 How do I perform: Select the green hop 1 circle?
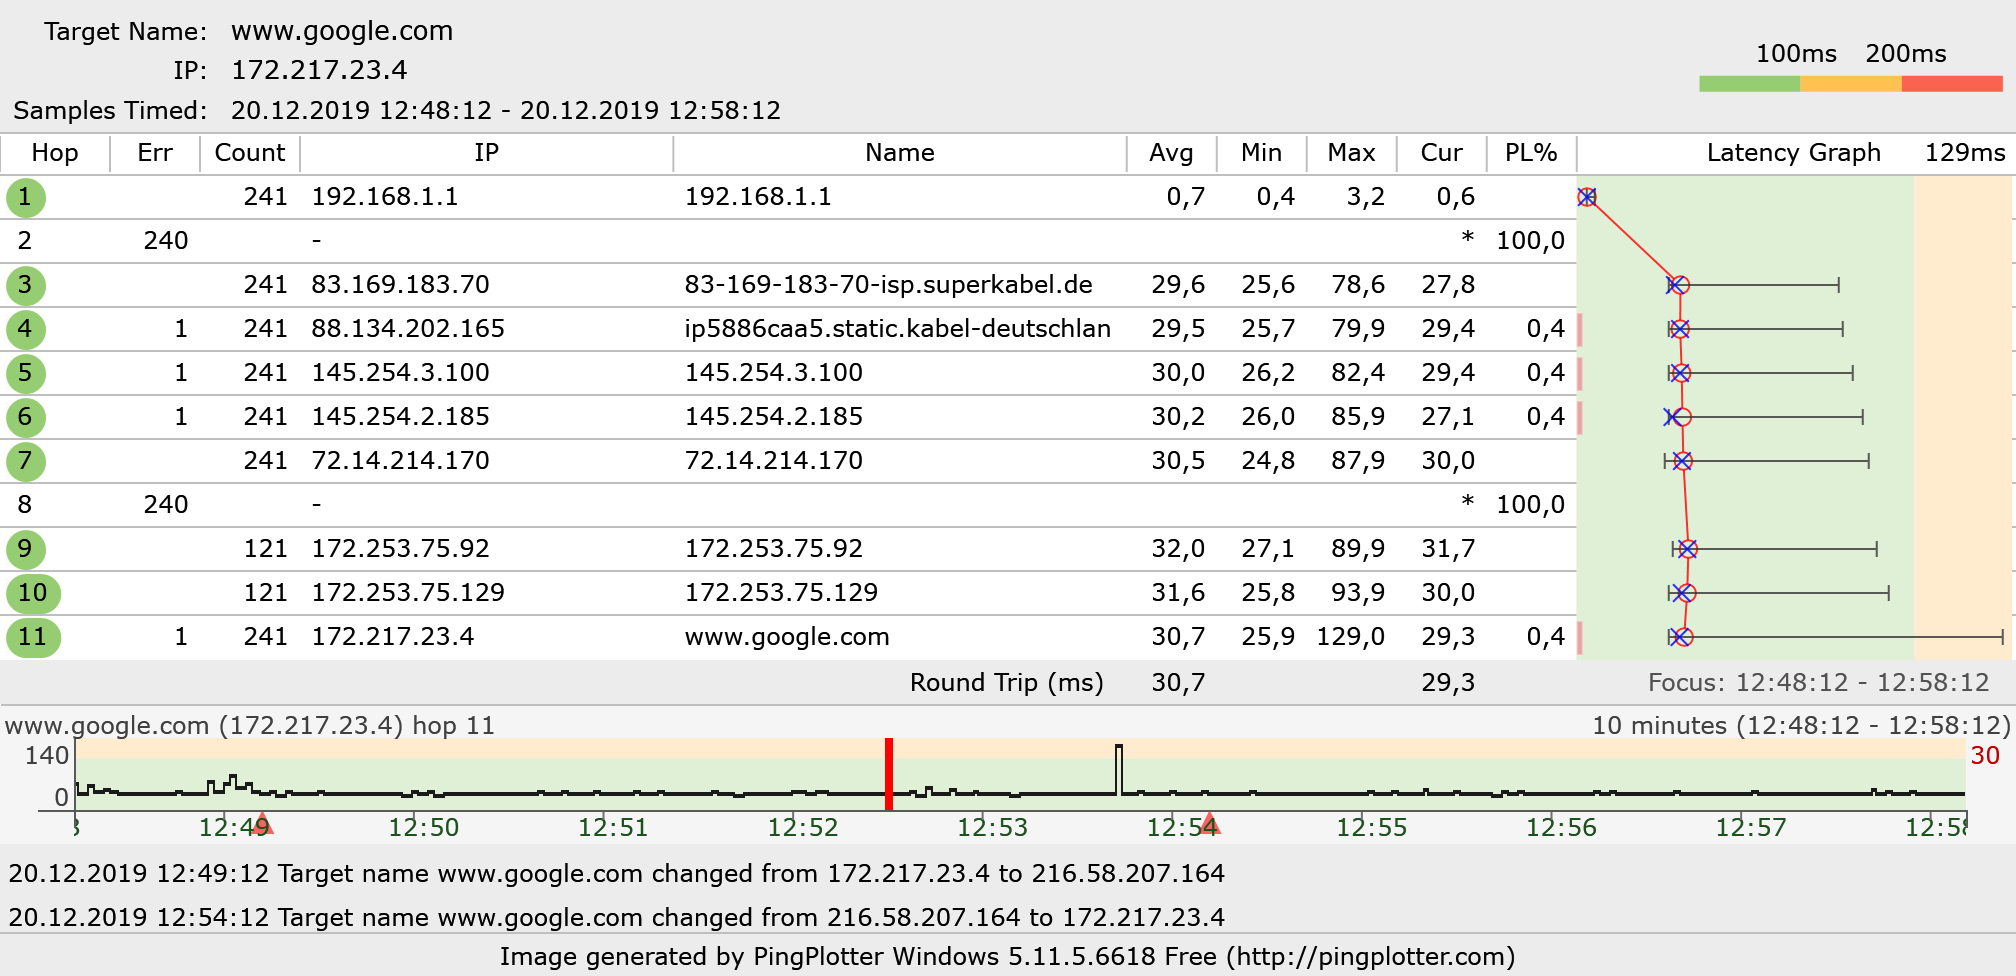coord(25,197)
